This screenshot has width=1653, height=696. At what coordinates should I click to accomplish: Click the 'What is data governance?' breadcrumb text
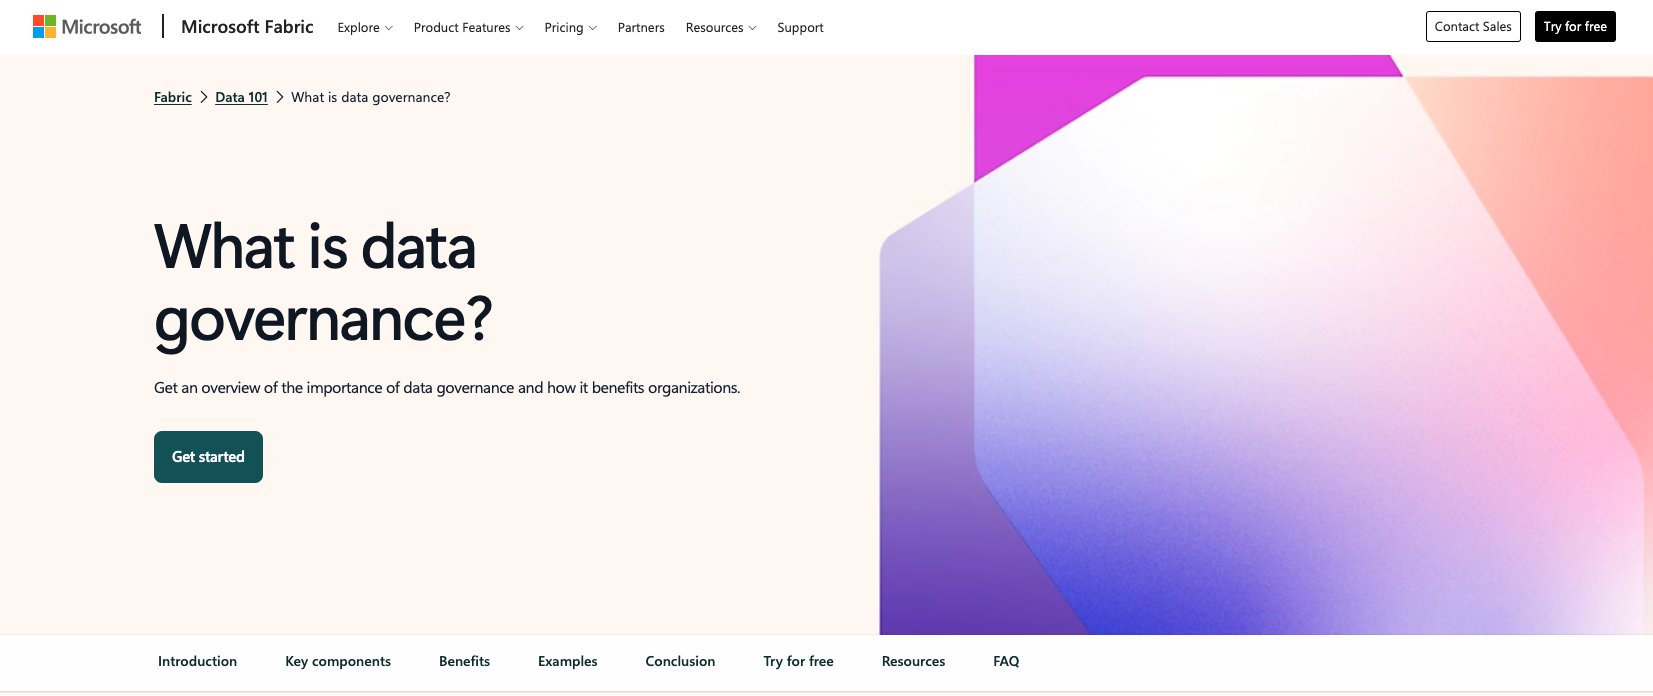point(371,97)
